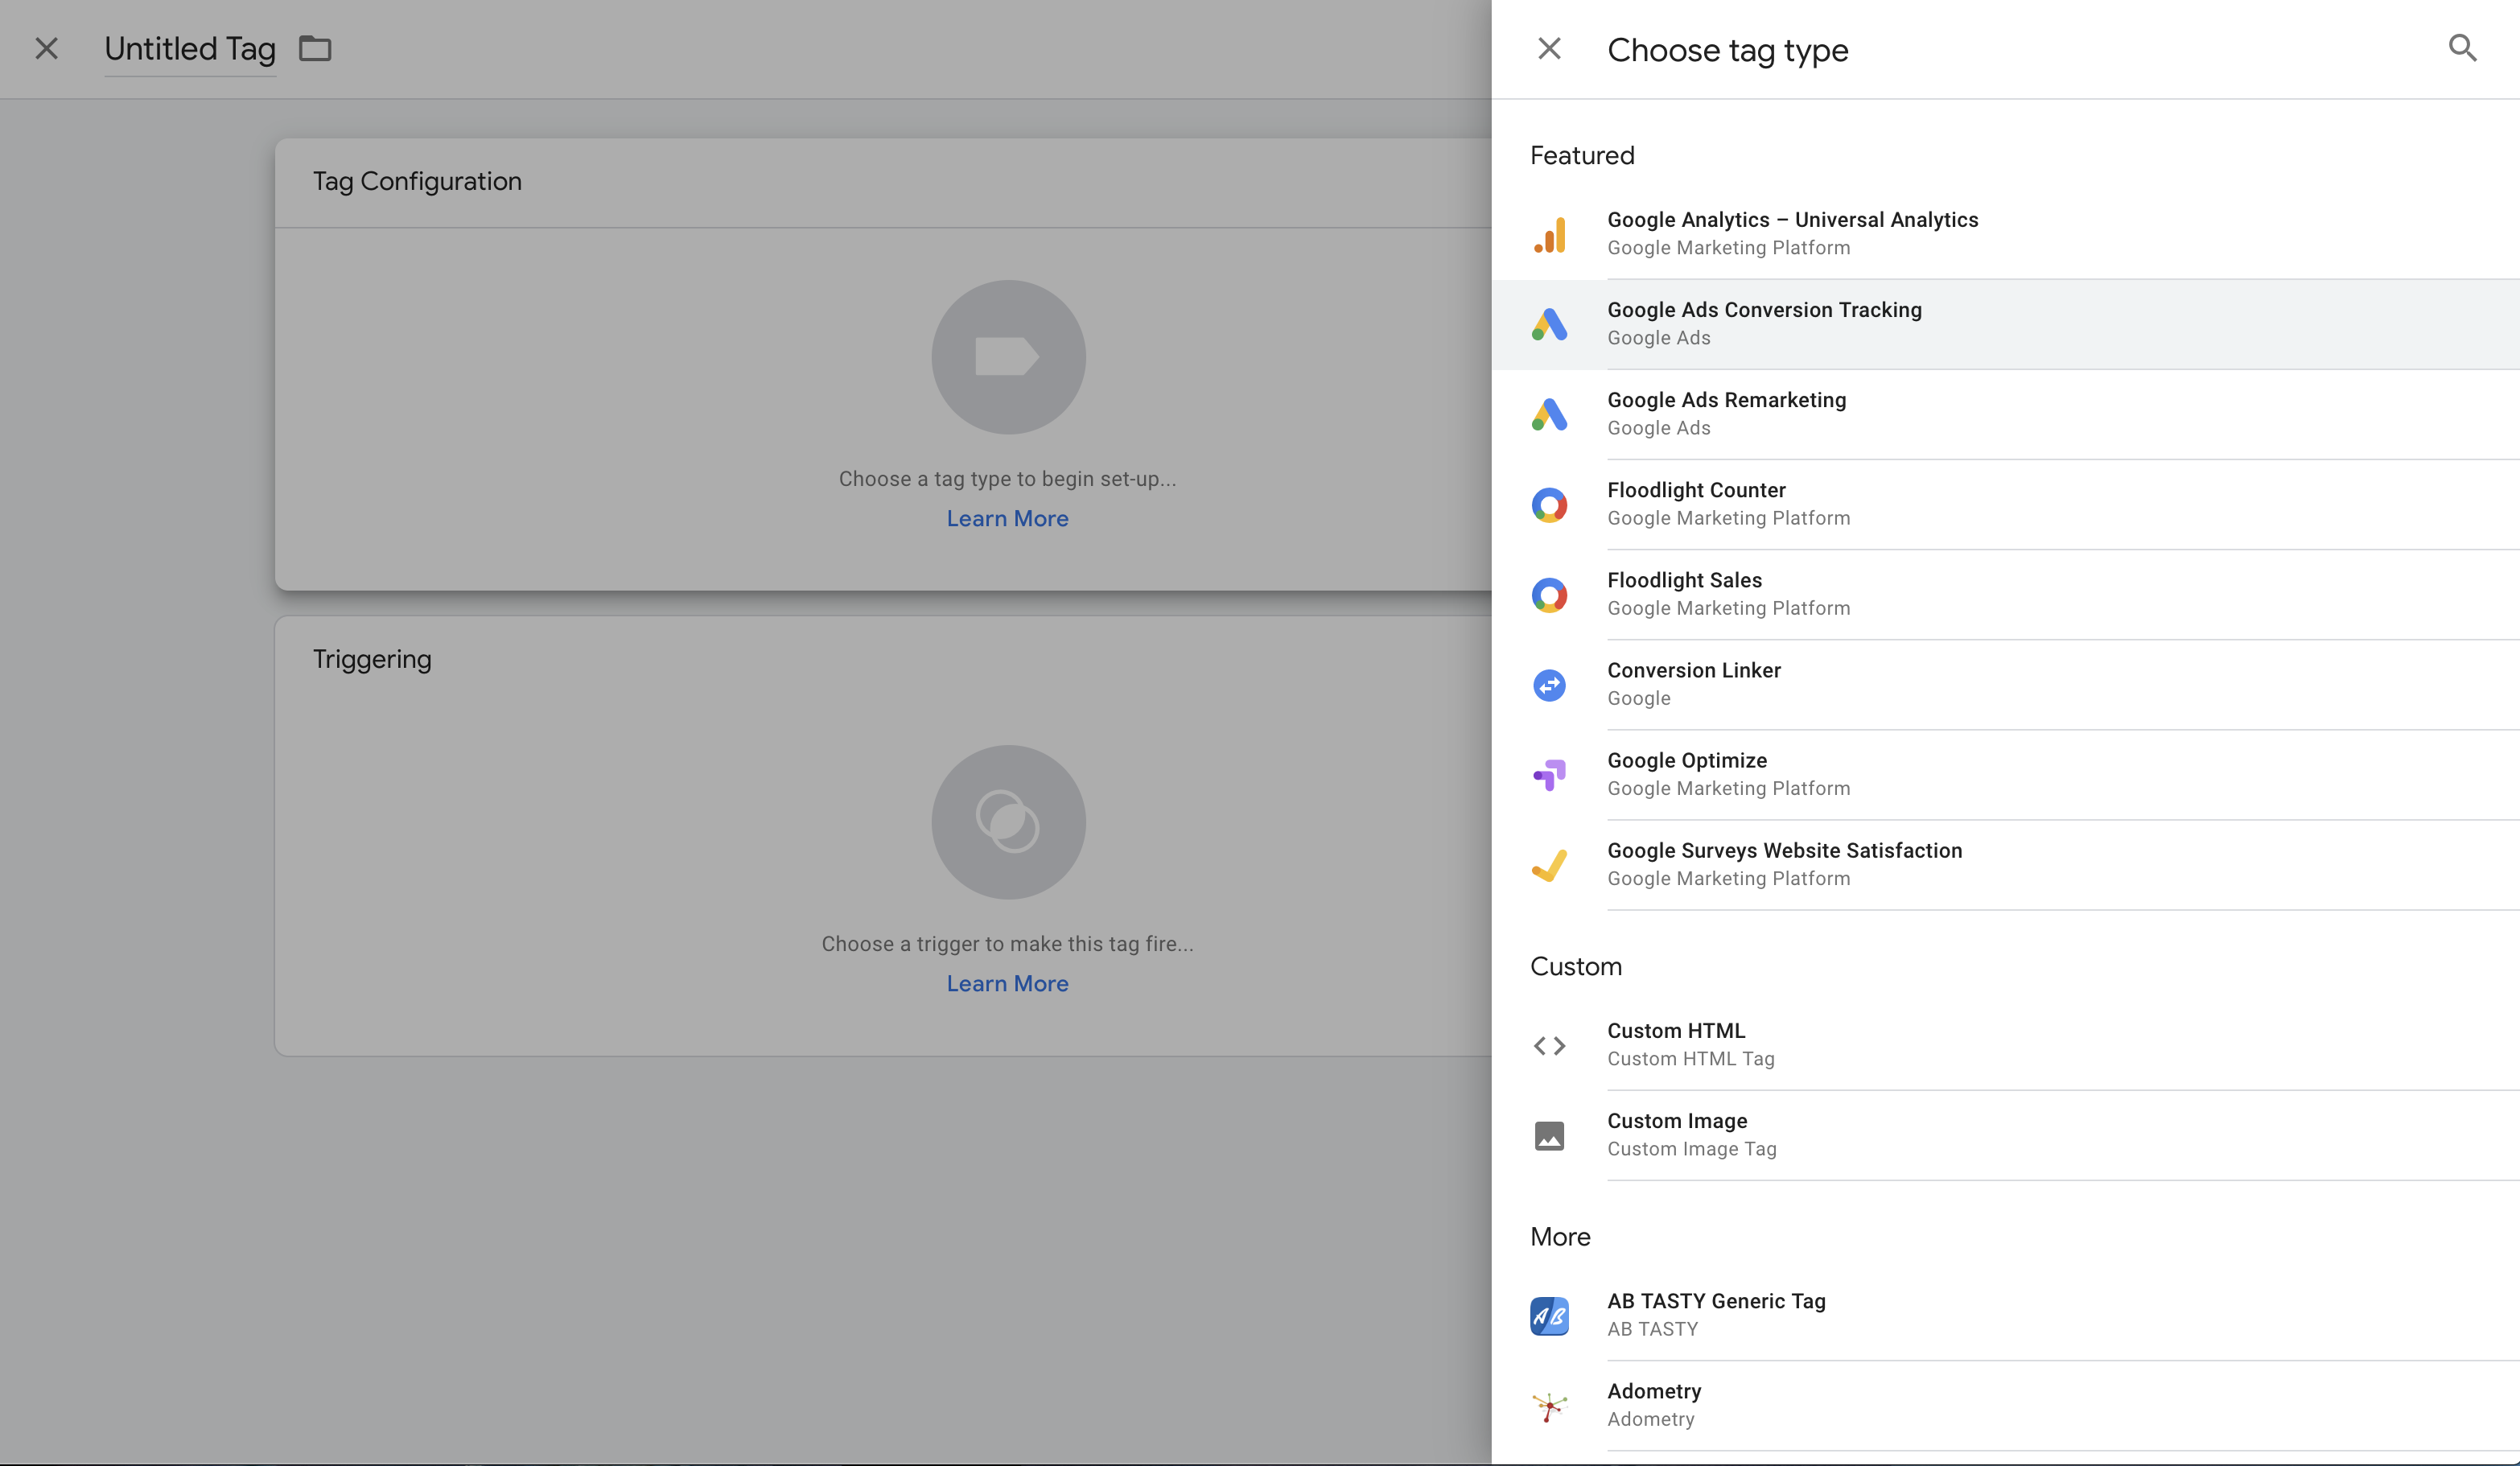Click the Google Ads Remarketing icon
2520x1466 pixels.
pos(1549,414)
